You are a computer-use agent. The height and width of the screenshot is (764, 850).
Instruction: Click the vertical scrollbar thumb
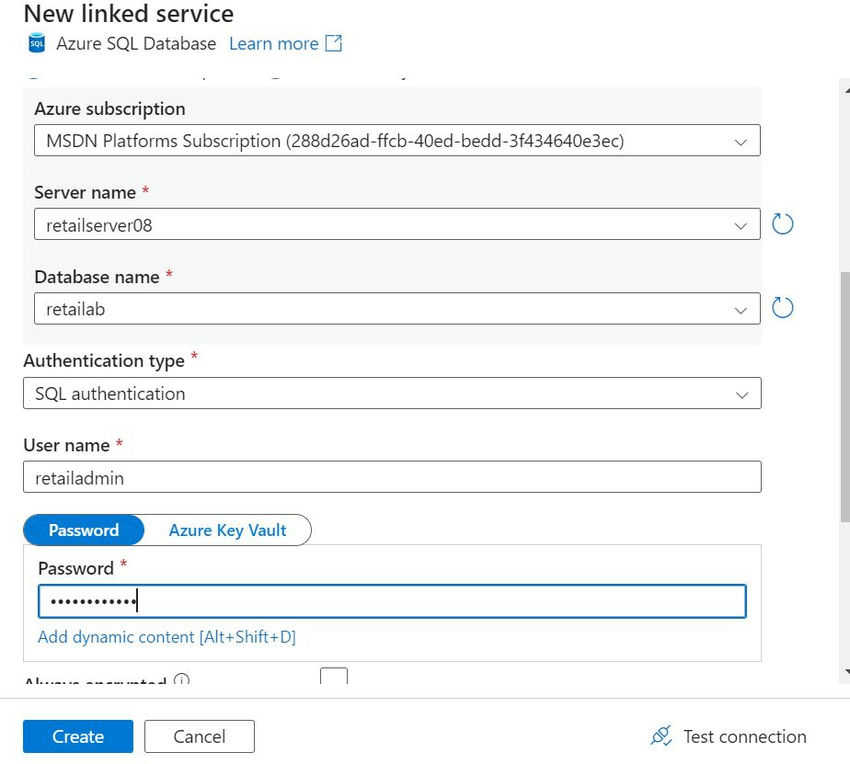click(844, 420)
